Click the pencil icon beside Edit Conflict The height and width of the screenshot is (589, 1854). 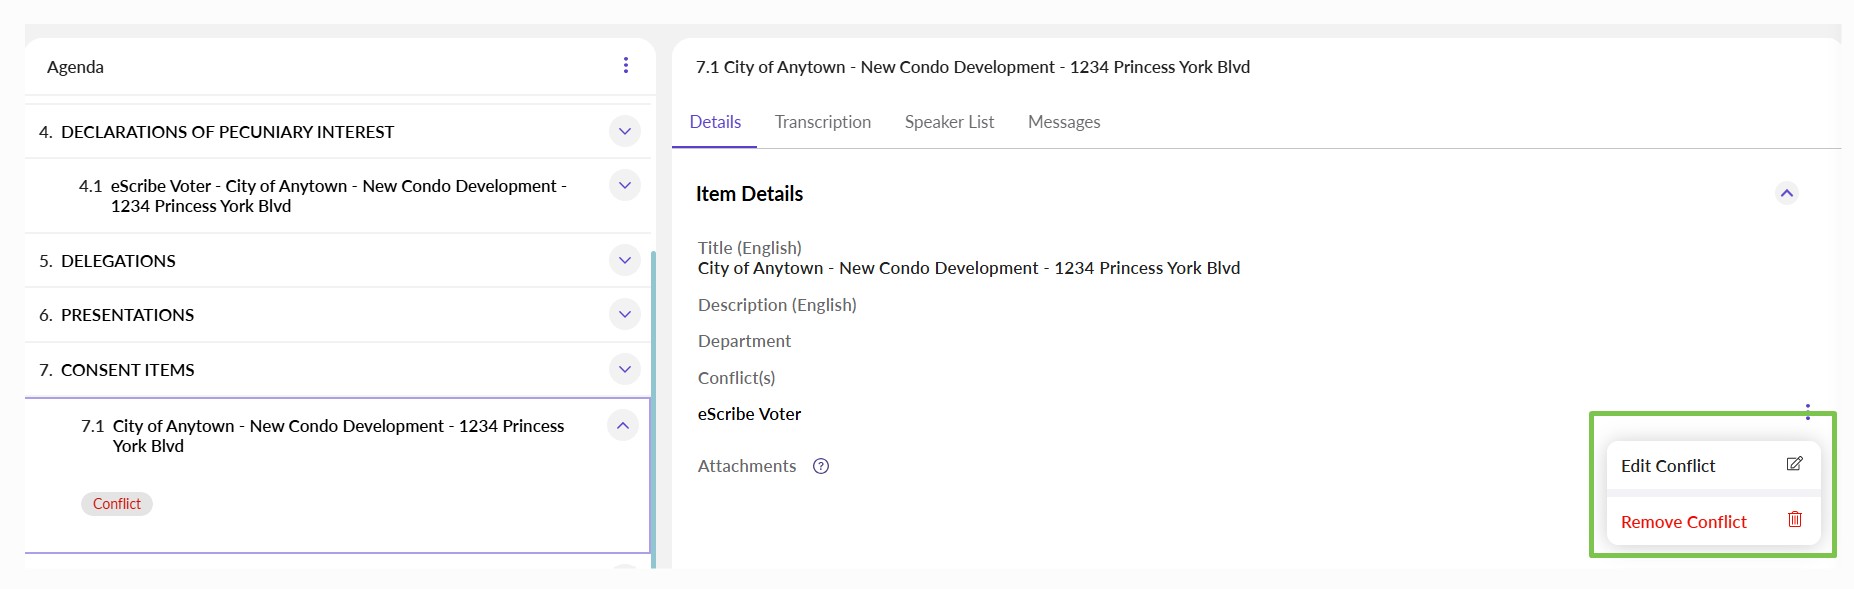[1795, 464]
